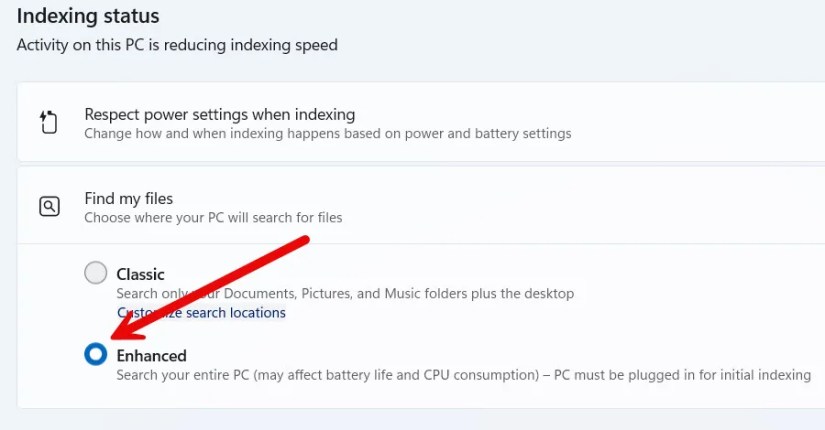
Task: Click empty area of Respect power settings card
Action: (700, 122)
